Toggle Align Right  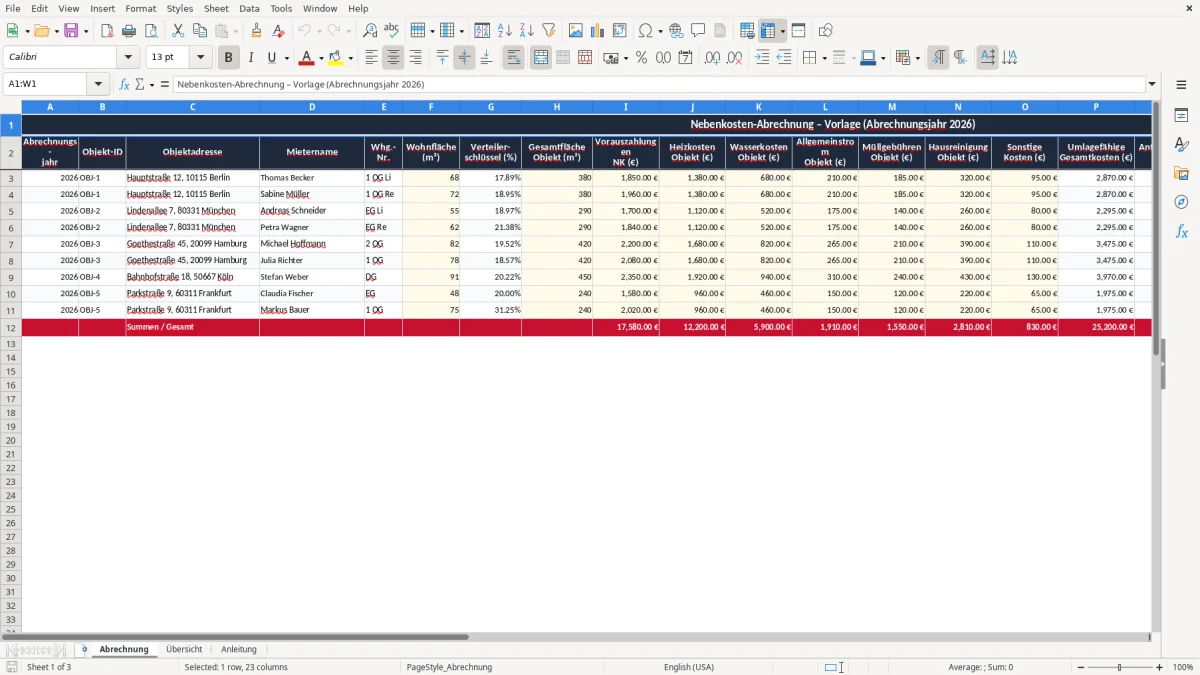[x=416, y=58]
